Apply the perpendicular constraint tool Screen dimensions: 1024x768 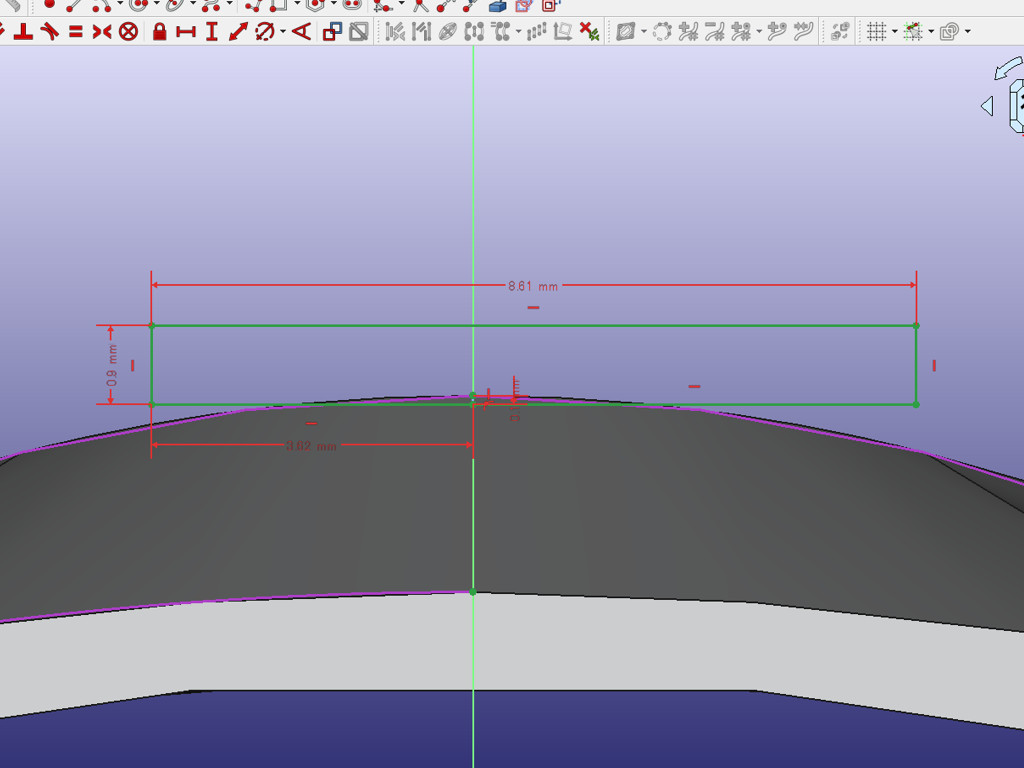(x=22, y=32)
